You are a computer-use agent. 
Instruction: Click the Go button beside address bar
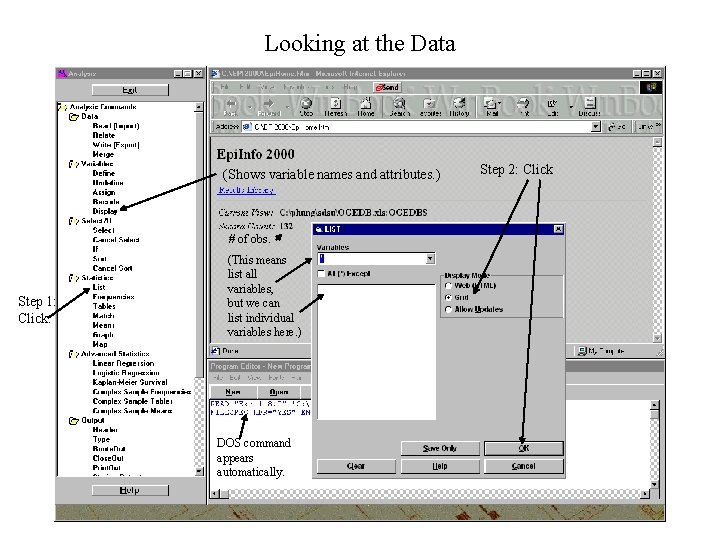click(x=619, y=127)
